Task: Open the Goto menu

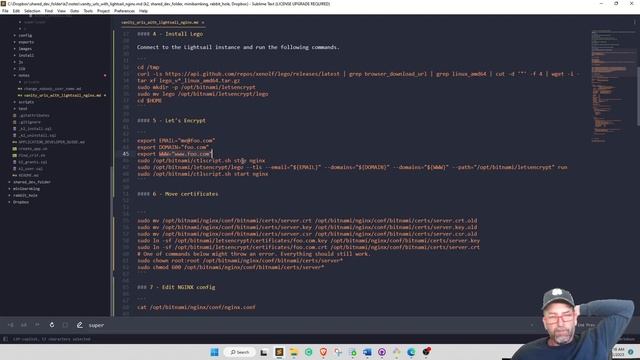Action: 74,11
